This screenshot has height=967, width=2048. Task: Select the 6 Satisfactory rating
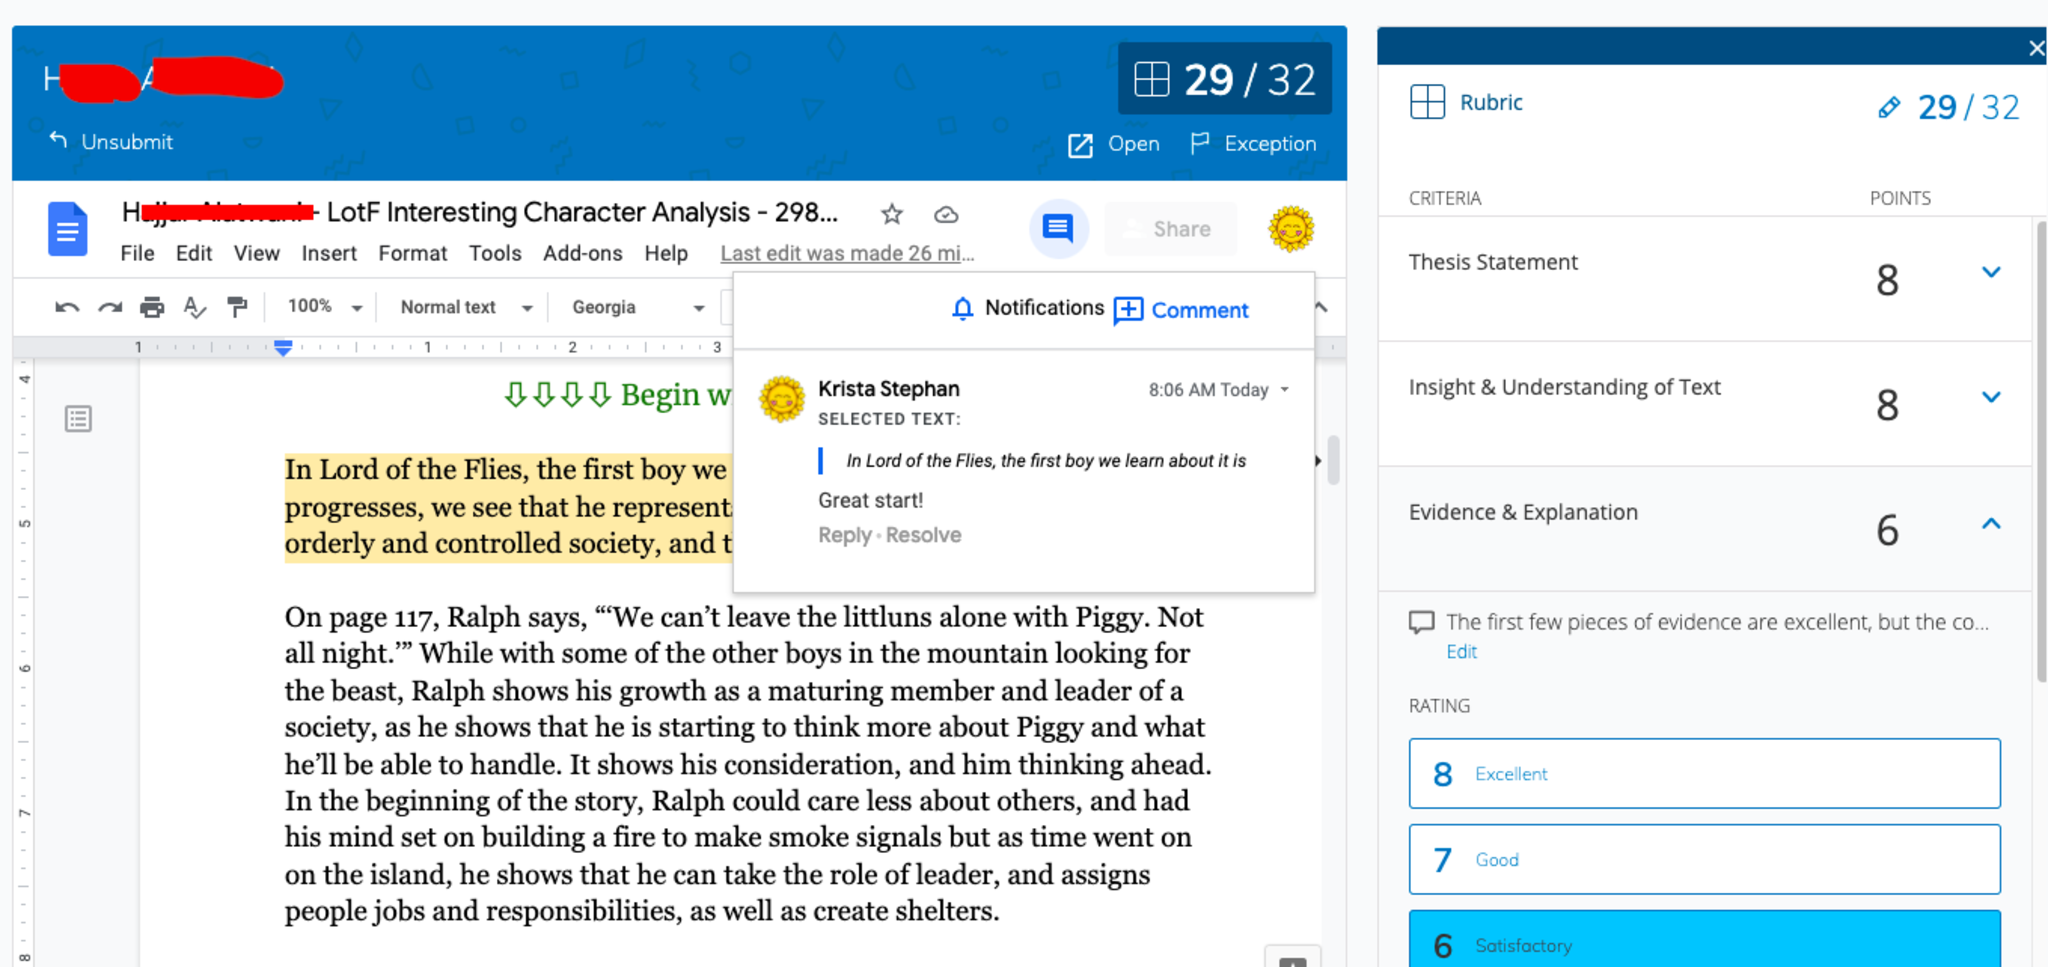click(x=1703, y=942)
